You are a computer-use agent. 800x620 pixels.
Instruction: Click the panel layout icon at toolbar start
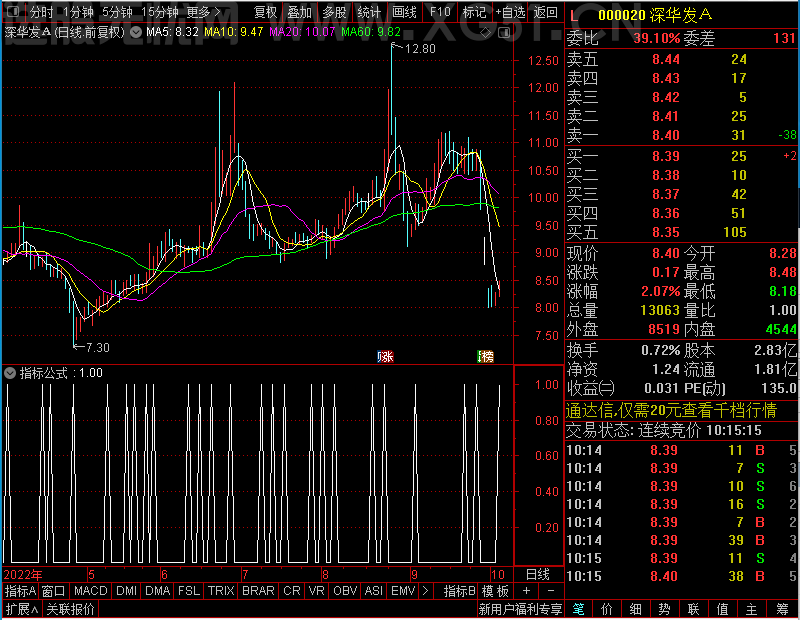pos(13,11)
